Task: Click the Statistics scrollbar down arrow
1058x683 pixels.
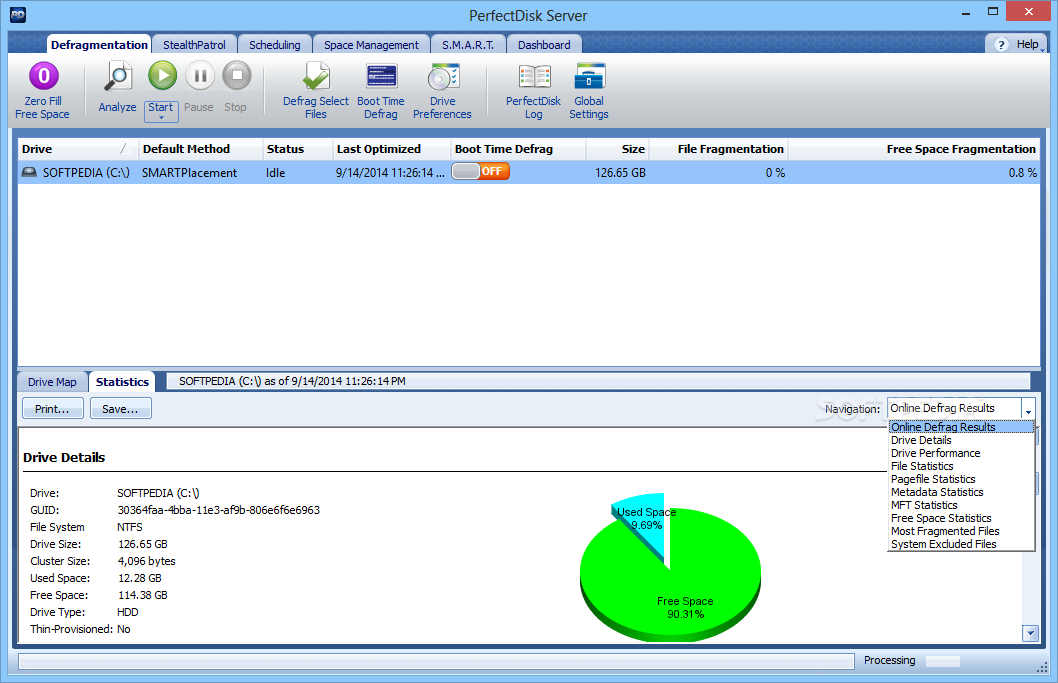Action: (1030, 633)
